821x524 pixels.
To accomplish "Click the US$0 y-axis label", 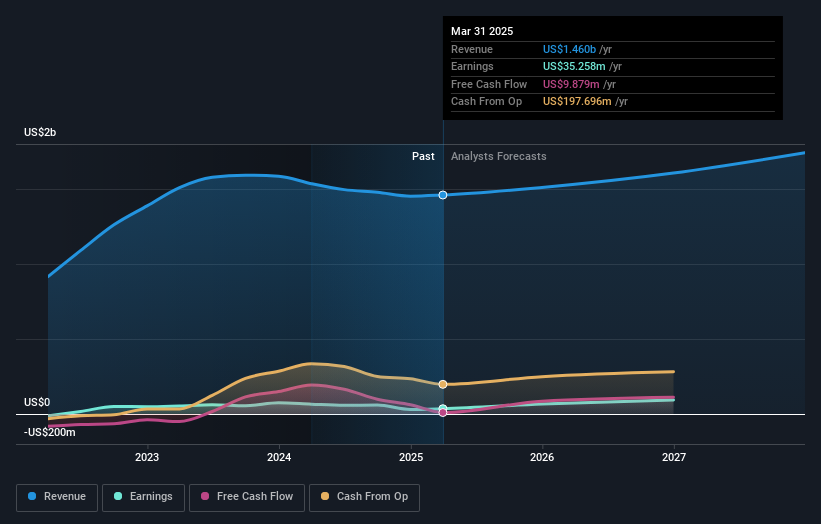I will click(x=37, y=403).
